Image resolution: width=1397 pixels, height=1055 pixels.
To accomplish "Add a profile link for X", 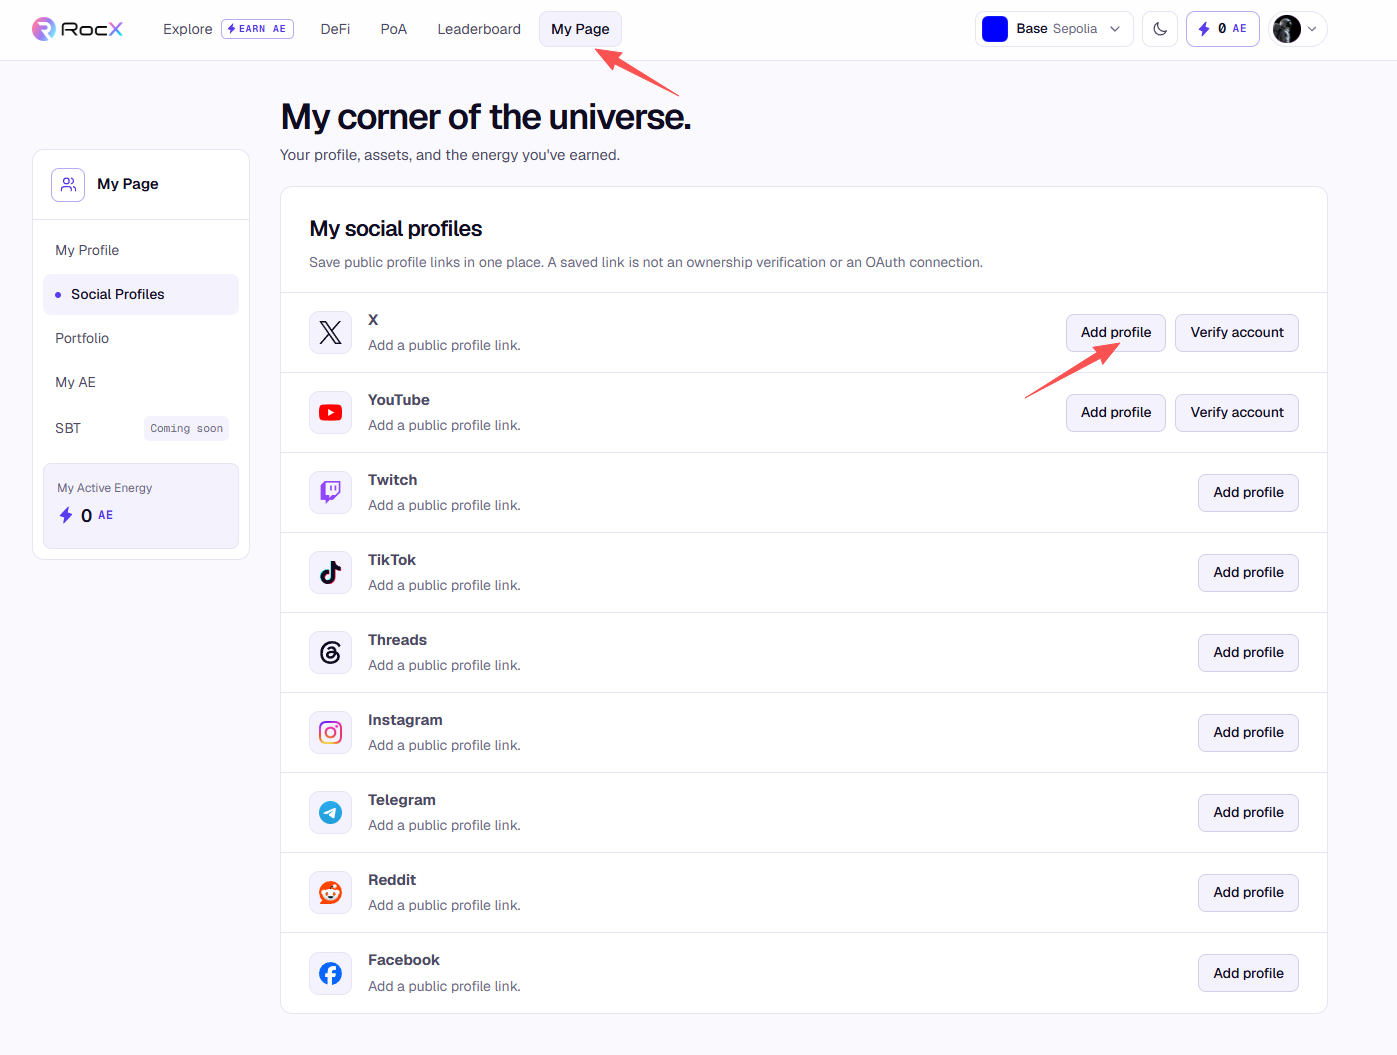I will click(x=1116, y=333).
